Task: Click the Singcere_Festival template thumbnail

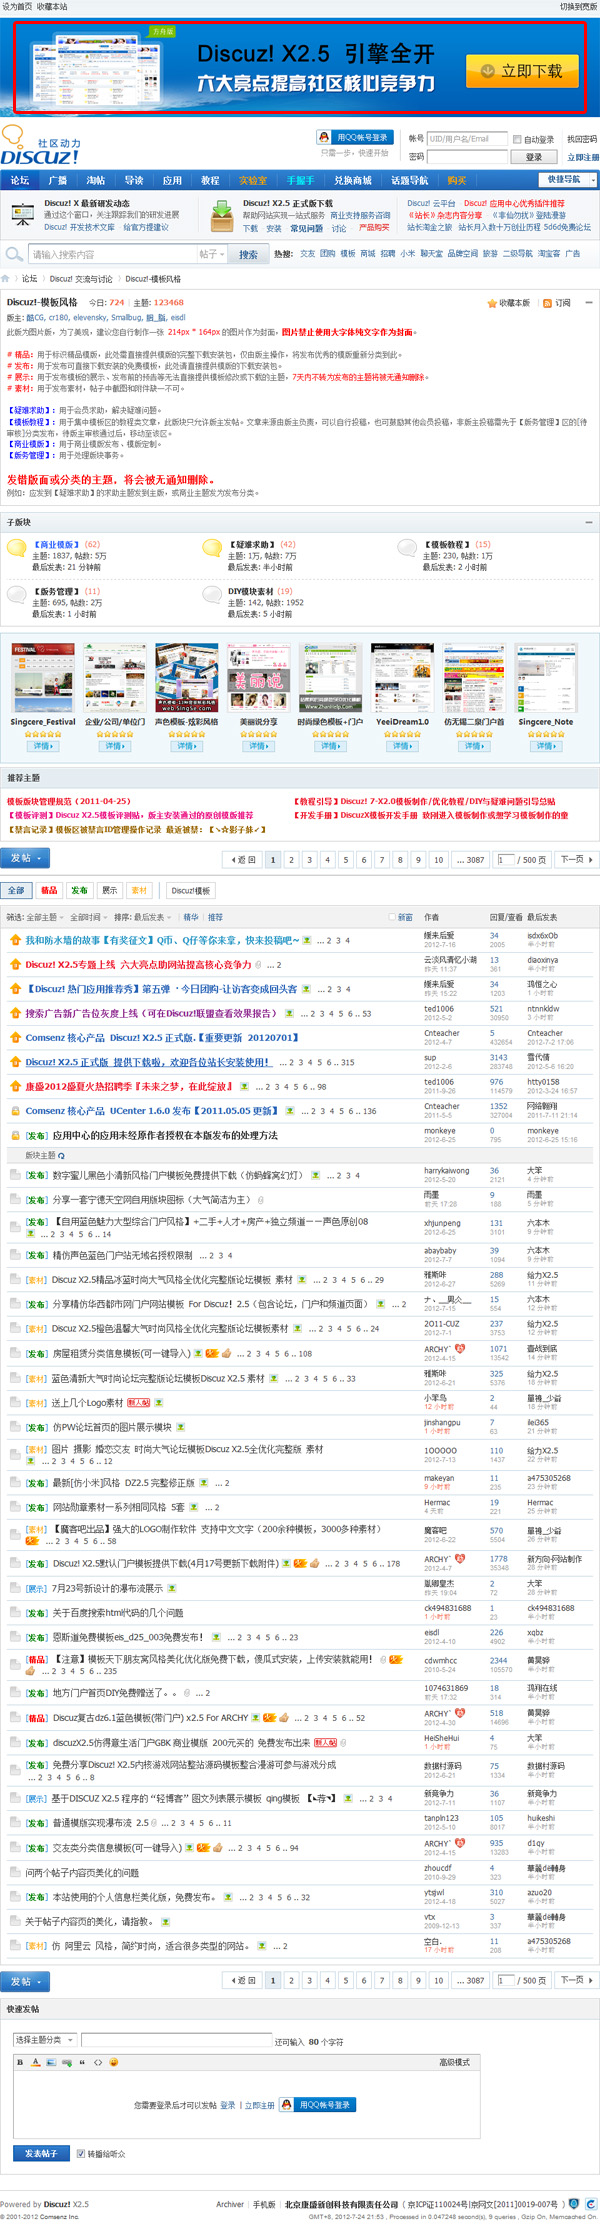Action: pyautogui.click(x=43, y=678)
